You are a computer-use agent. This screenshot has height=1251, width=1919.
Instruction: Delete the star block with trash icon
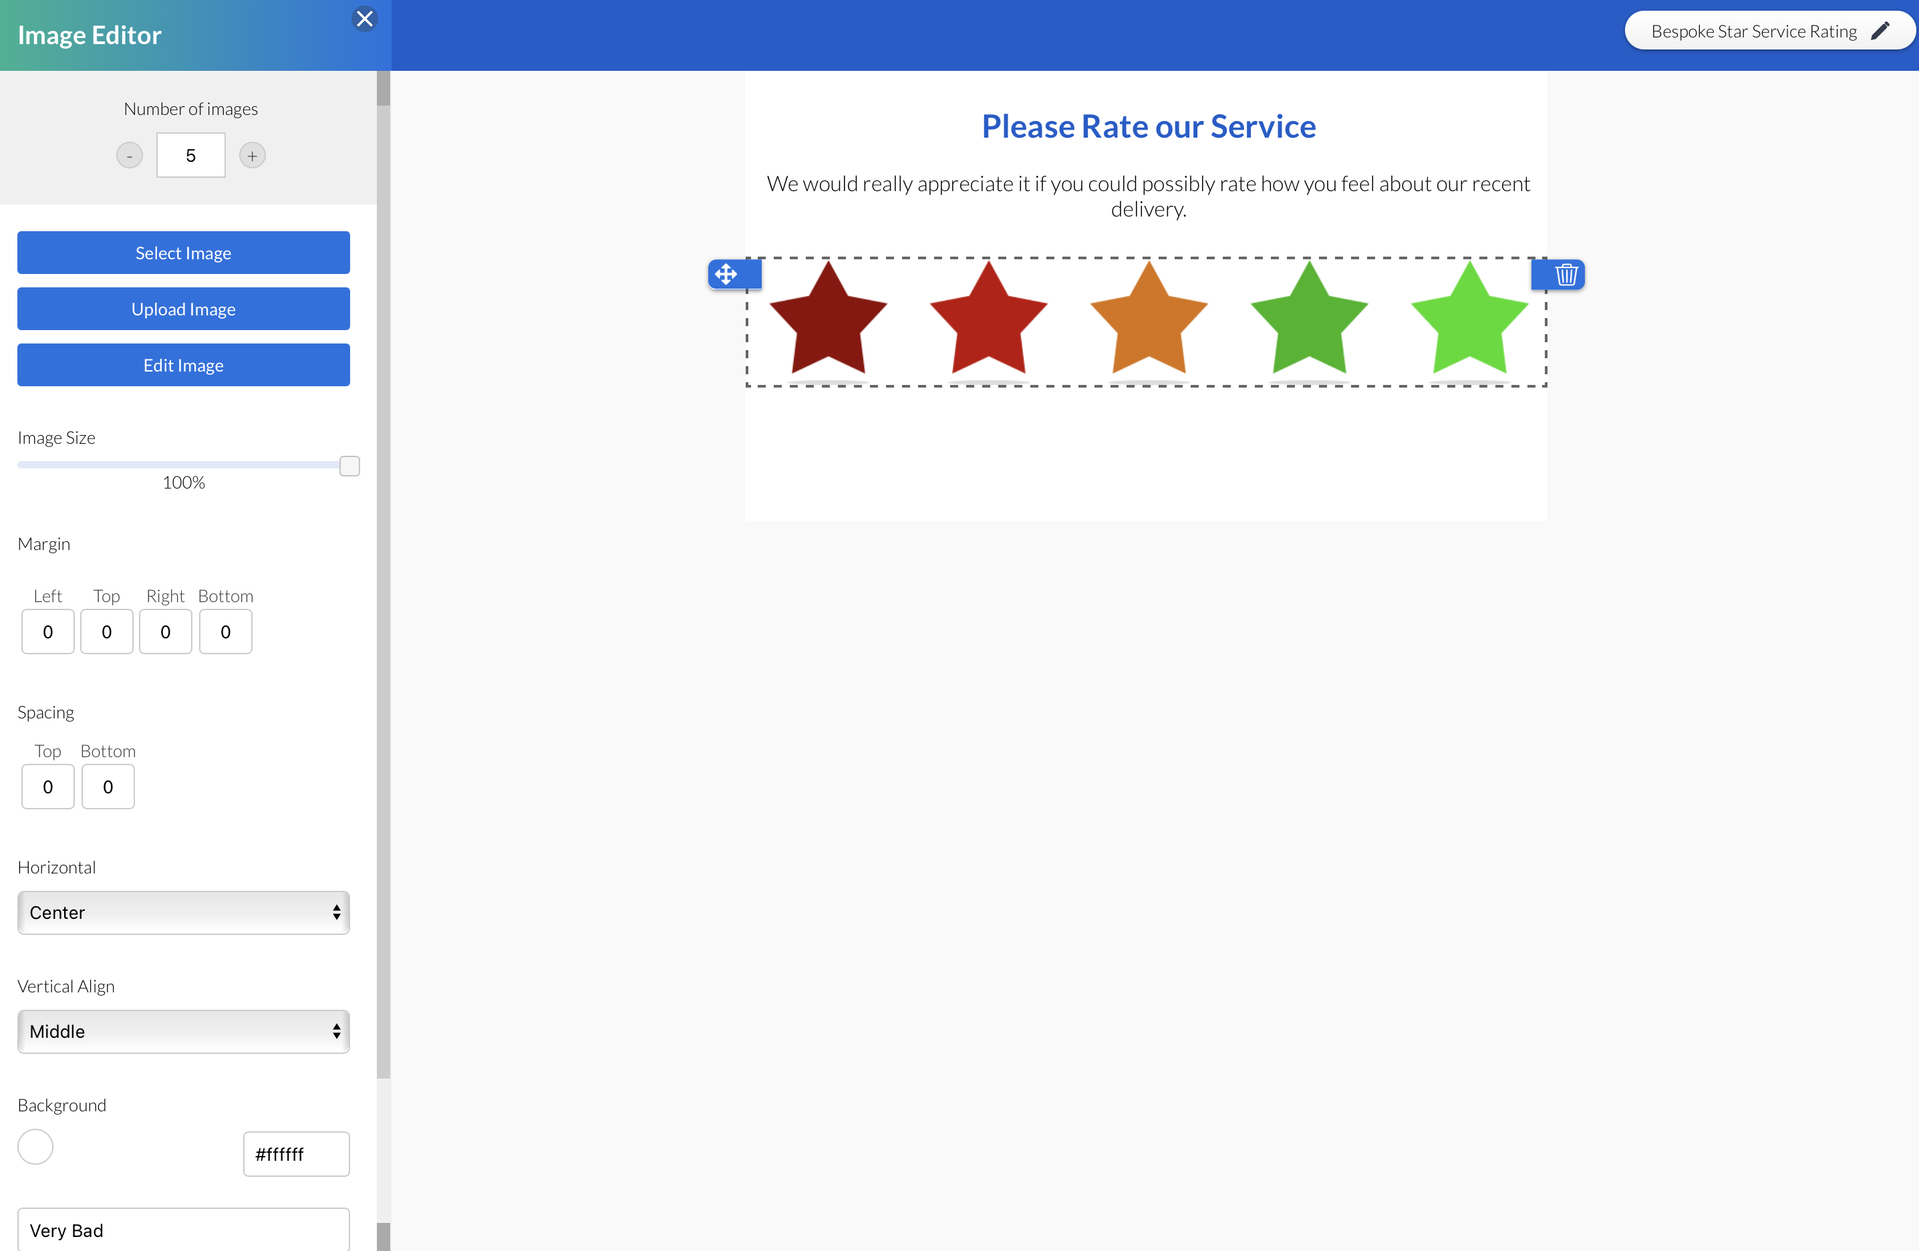click(x=1566, y=274)
